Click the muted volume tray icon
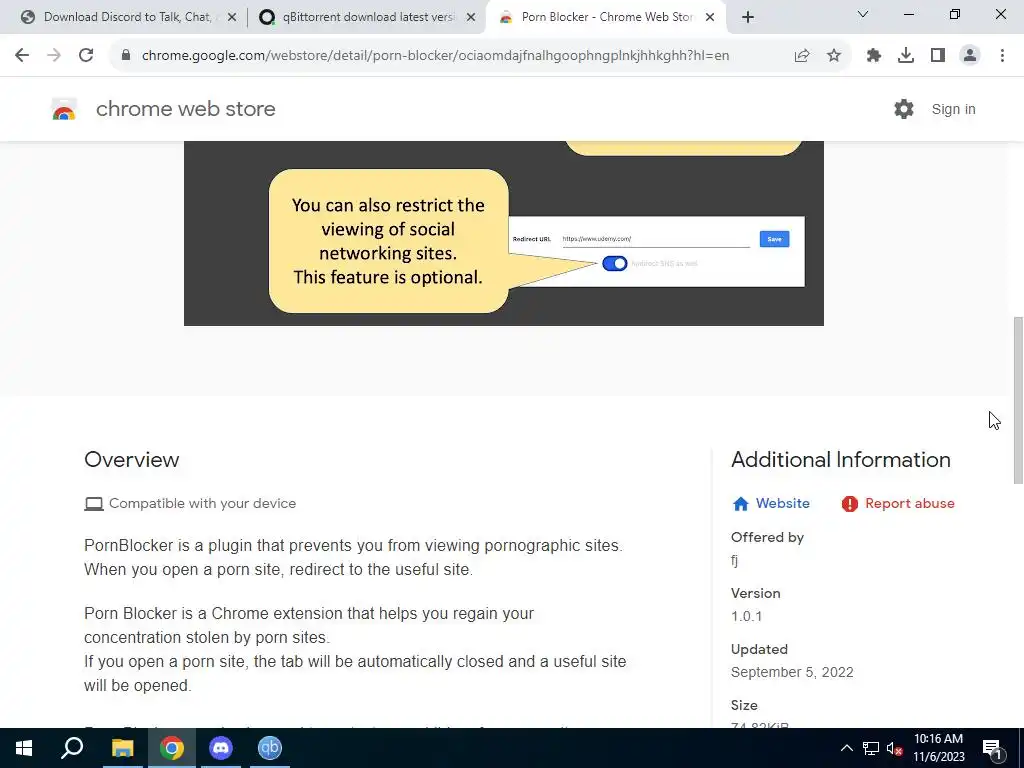 [895, 748]
